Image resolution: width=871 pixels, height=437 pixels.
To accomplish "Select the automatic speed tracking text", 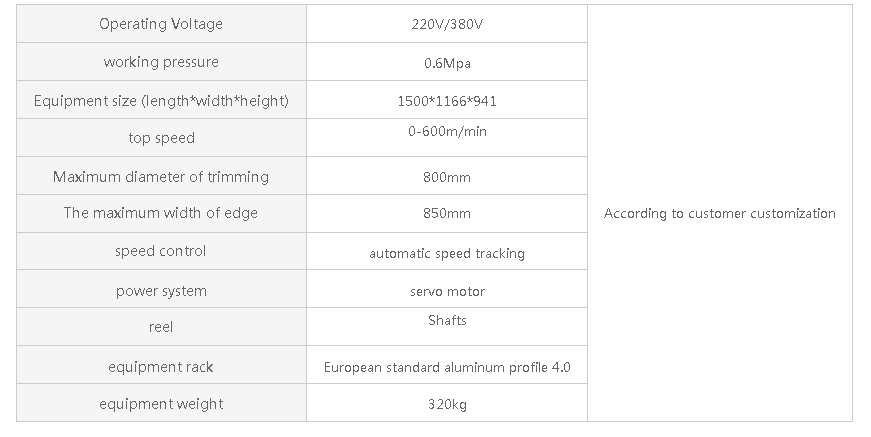I will pos(447,254).
